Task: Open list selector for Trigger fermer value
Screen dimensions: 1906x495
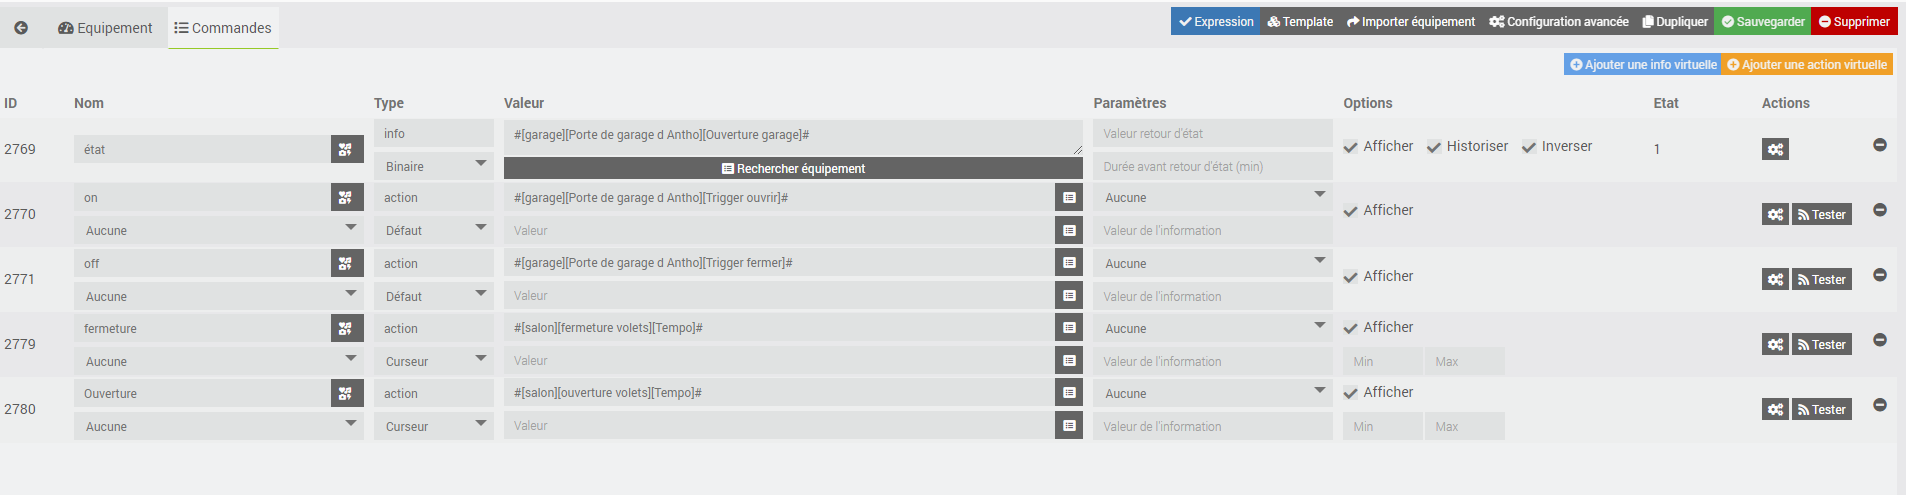Action: coord(1069,263)
